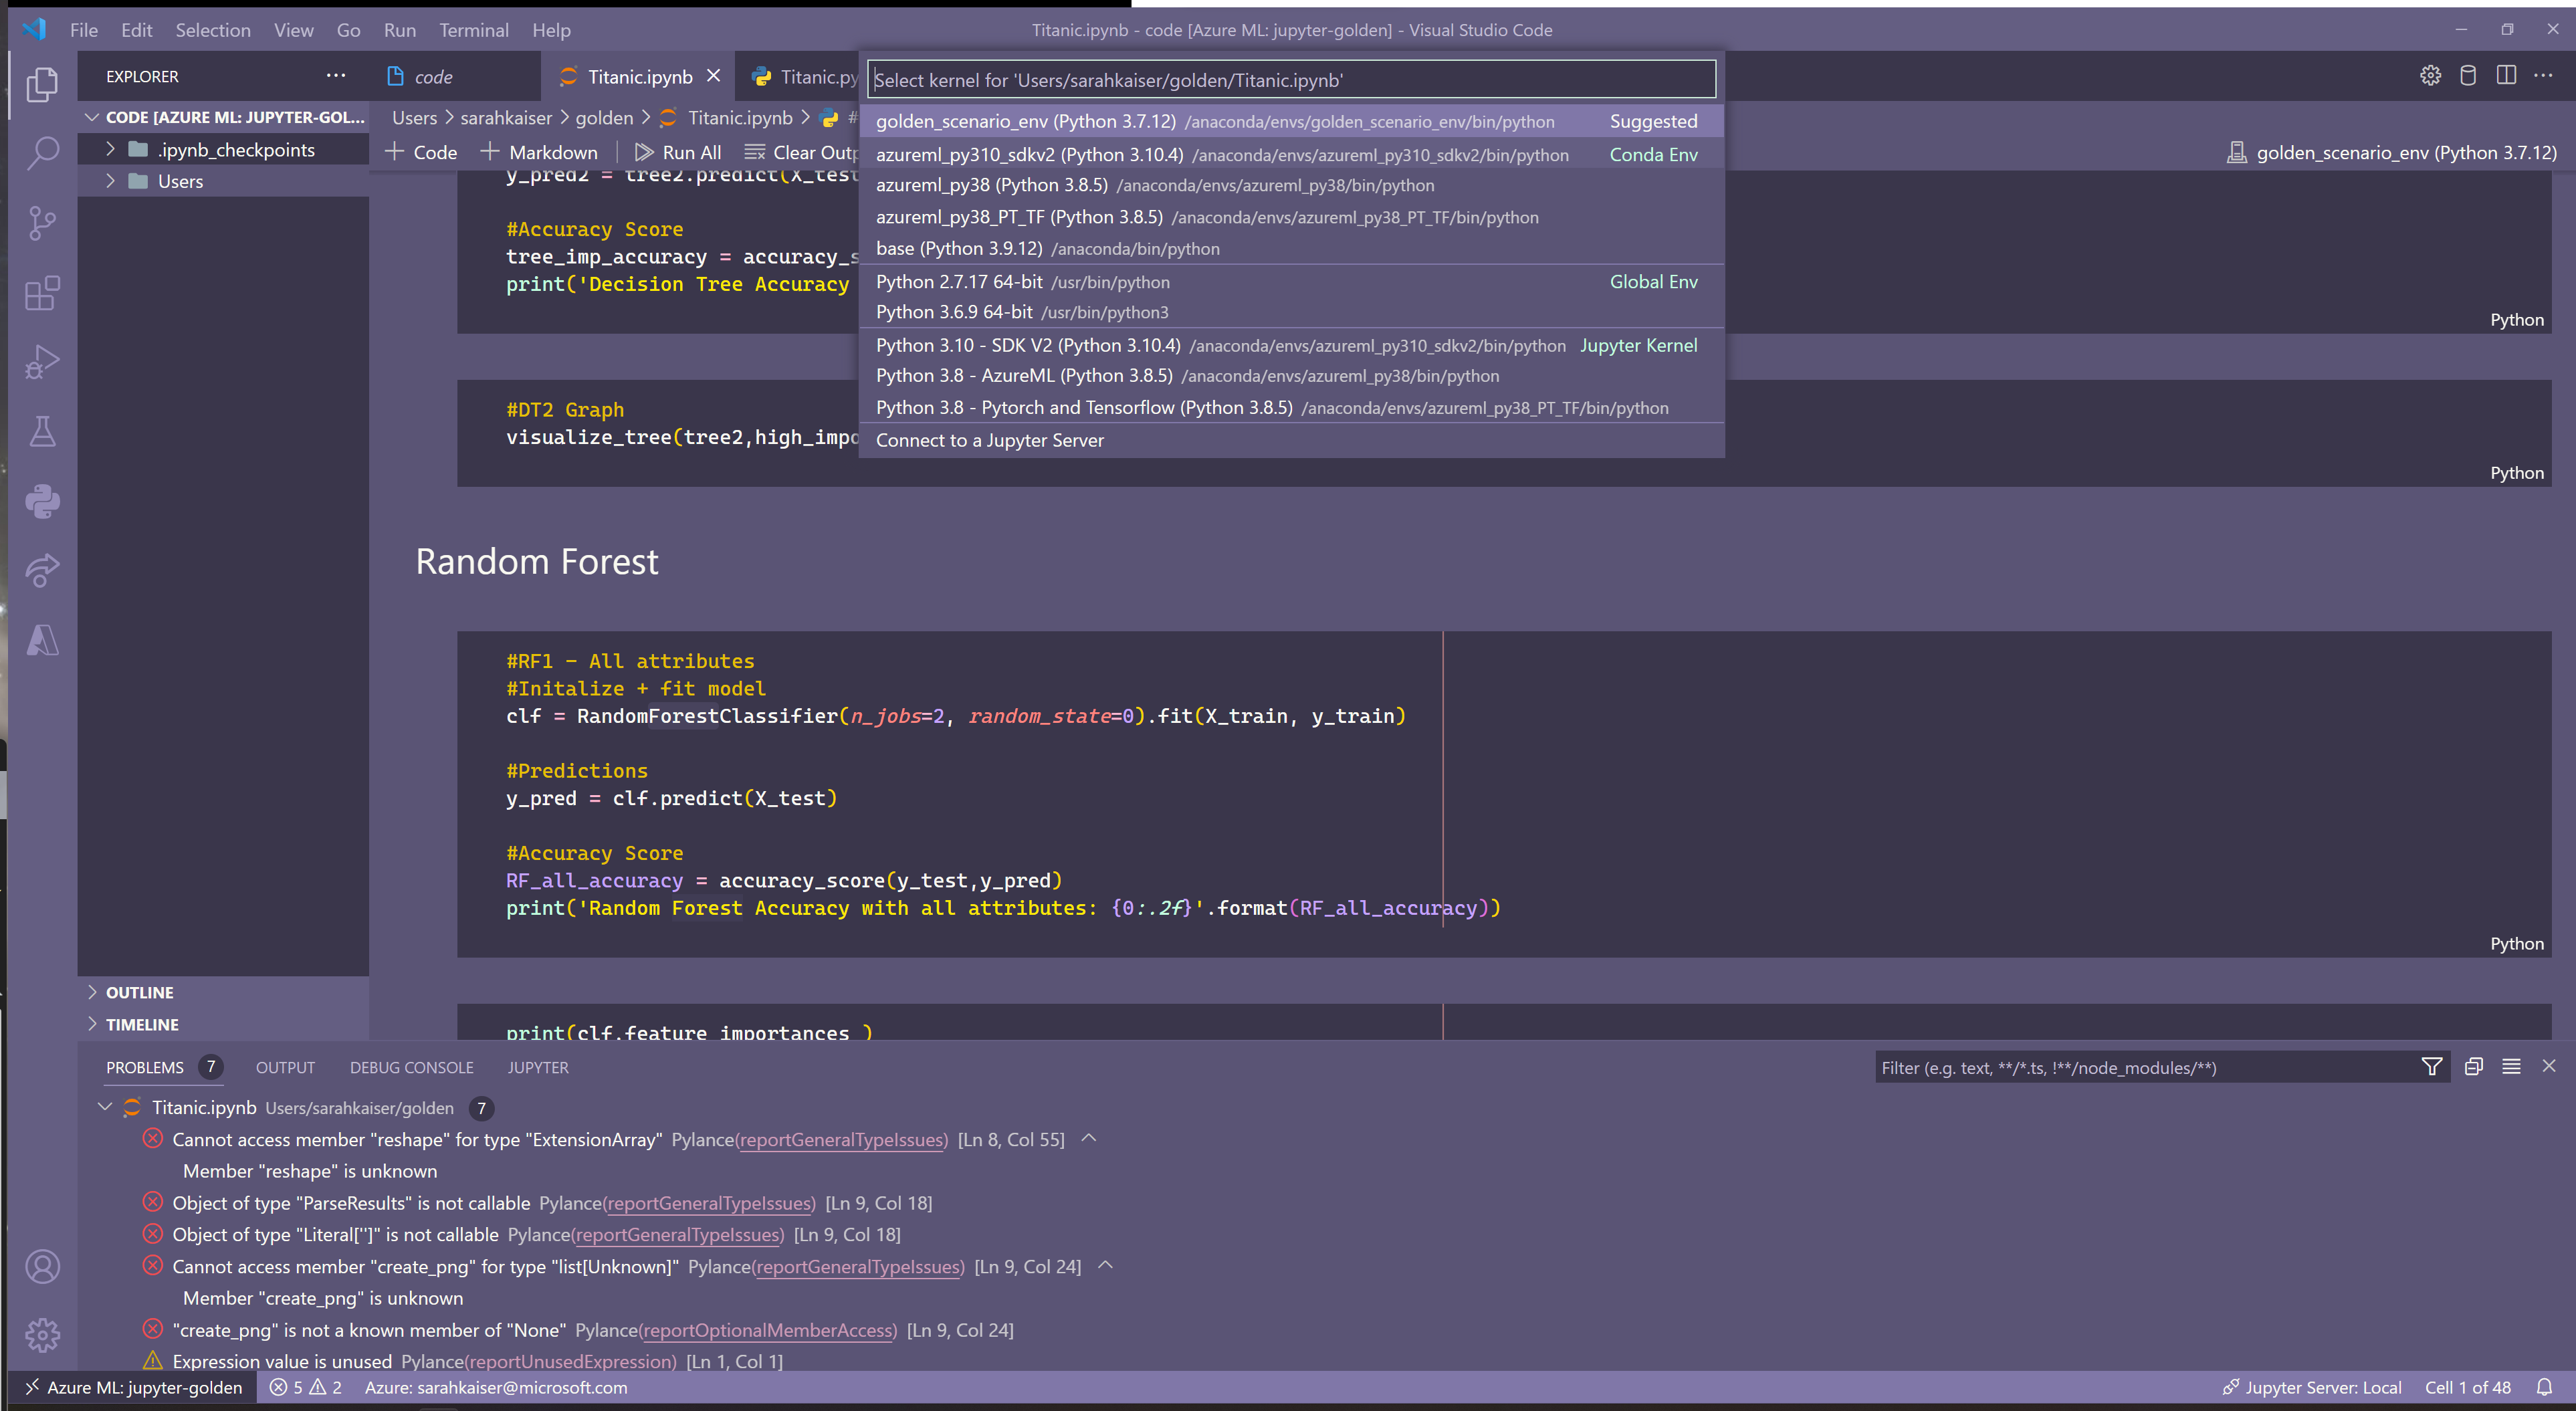Switch to the JUPYTER panel tab
The width and height of the screenshot is (2576, 1411).
pos(537,1067)
